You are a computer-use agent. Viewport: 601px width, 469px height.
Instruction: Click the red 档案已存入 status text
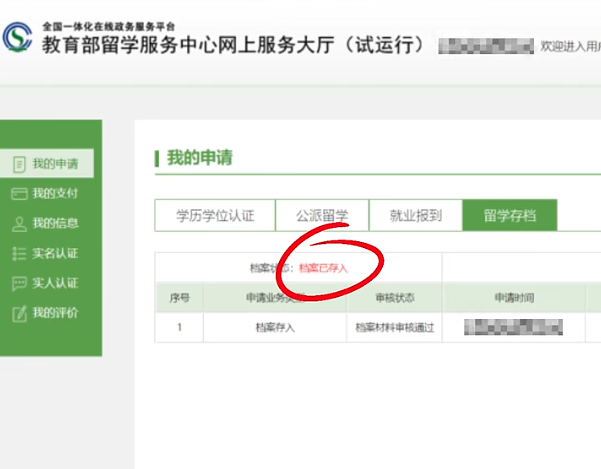(x=323, y=268)
